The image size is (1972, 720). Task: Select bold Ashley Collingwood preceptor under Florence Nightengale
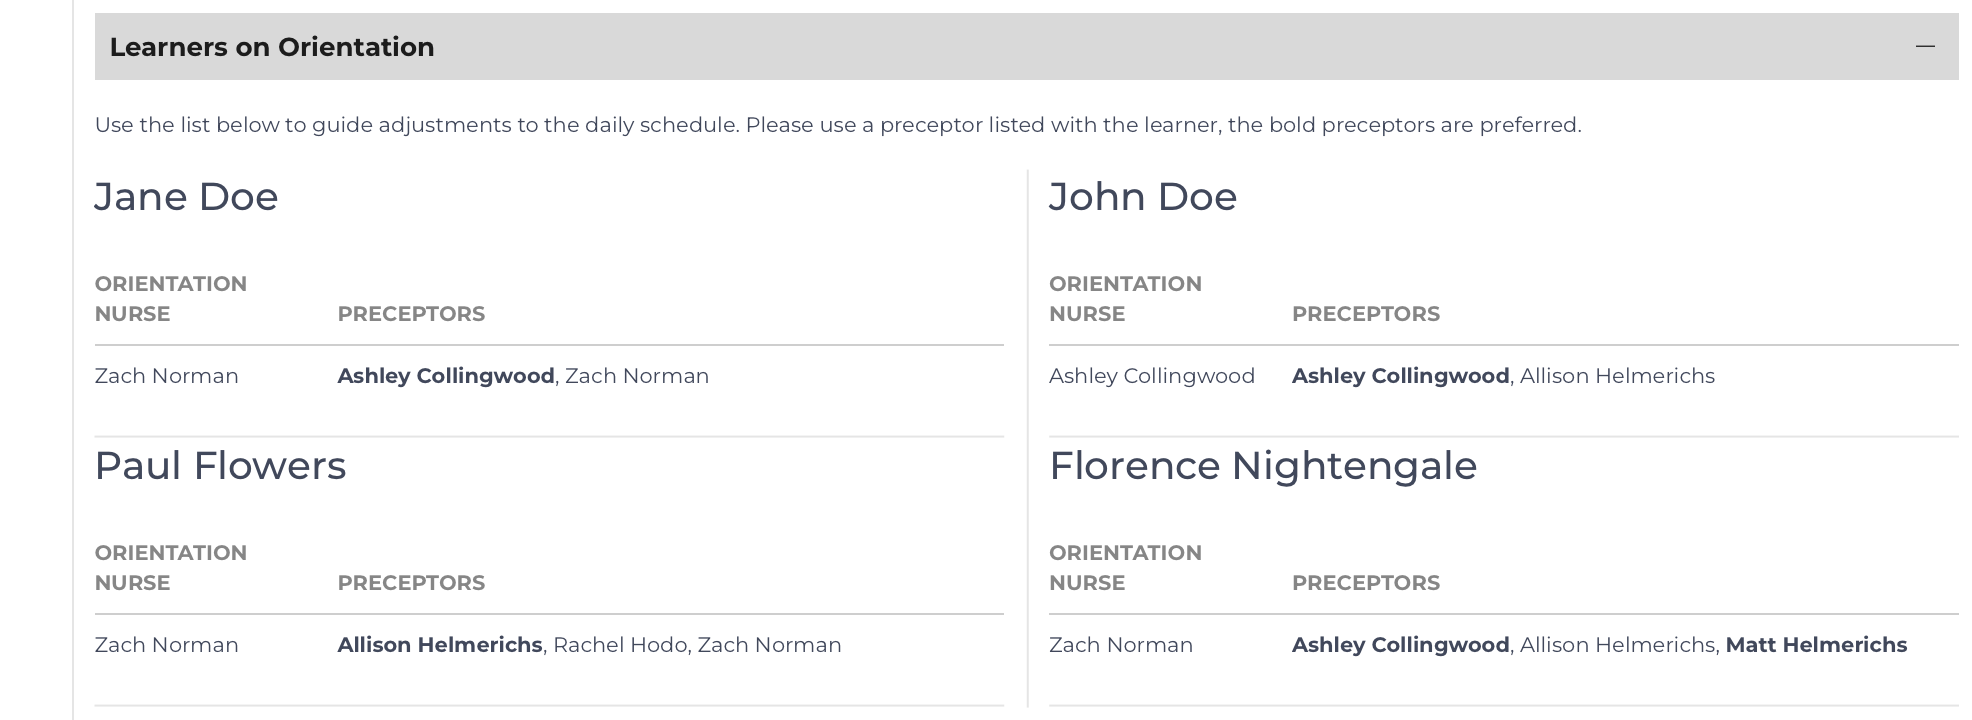coord(1399,645)
